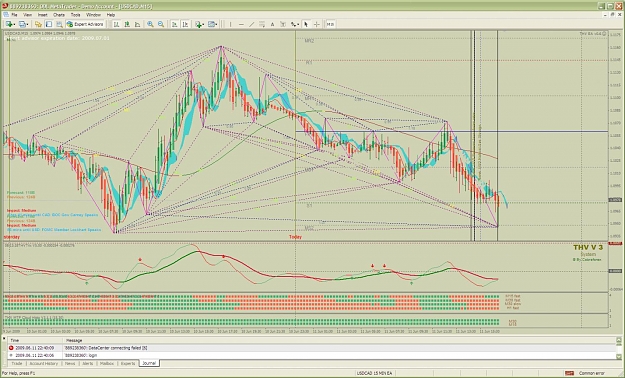This screenshot has height=378, width=625.
Task: Switch to the Account History tab
Action: (44, 364)
